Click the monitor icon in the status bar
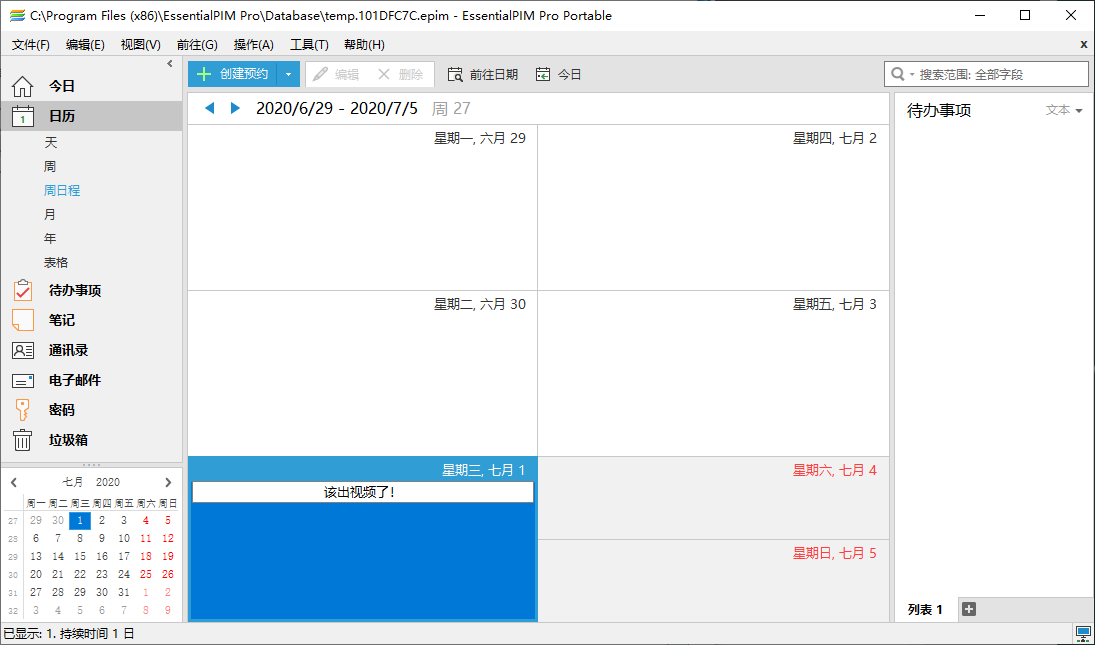Image resolution: width=1095 pixels, height=645 pixels. click(1082, 632)
